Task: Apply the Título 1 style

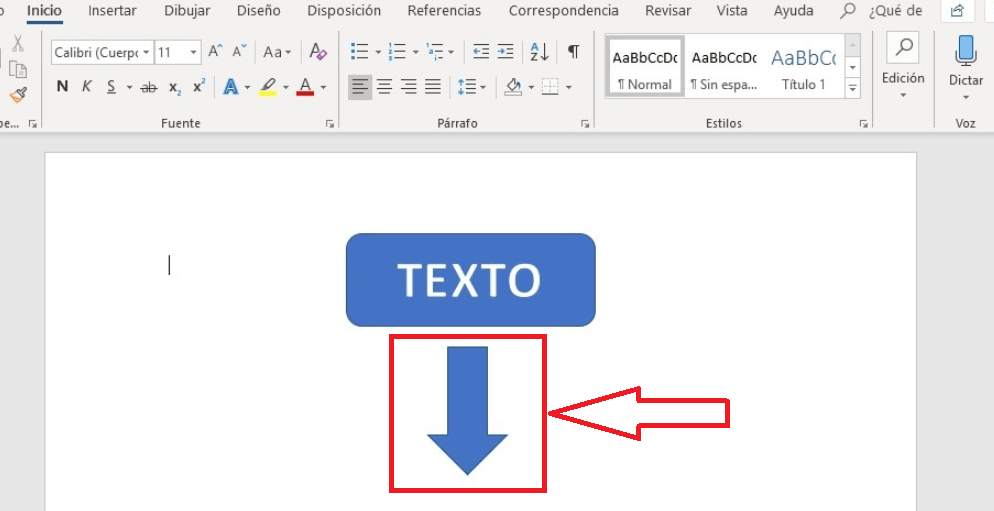Action: point(804,66)
